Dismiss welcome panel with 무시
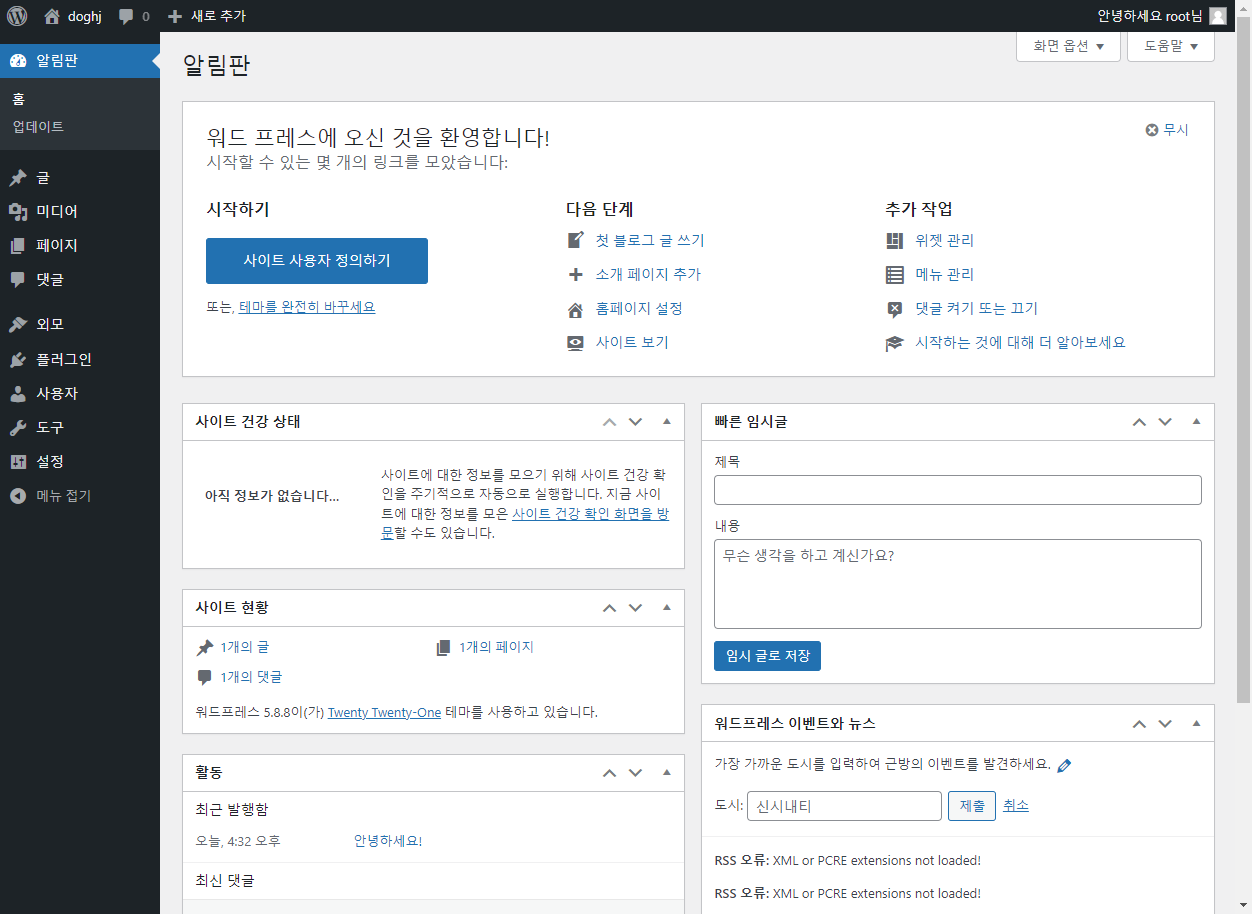 (1167, 130)
